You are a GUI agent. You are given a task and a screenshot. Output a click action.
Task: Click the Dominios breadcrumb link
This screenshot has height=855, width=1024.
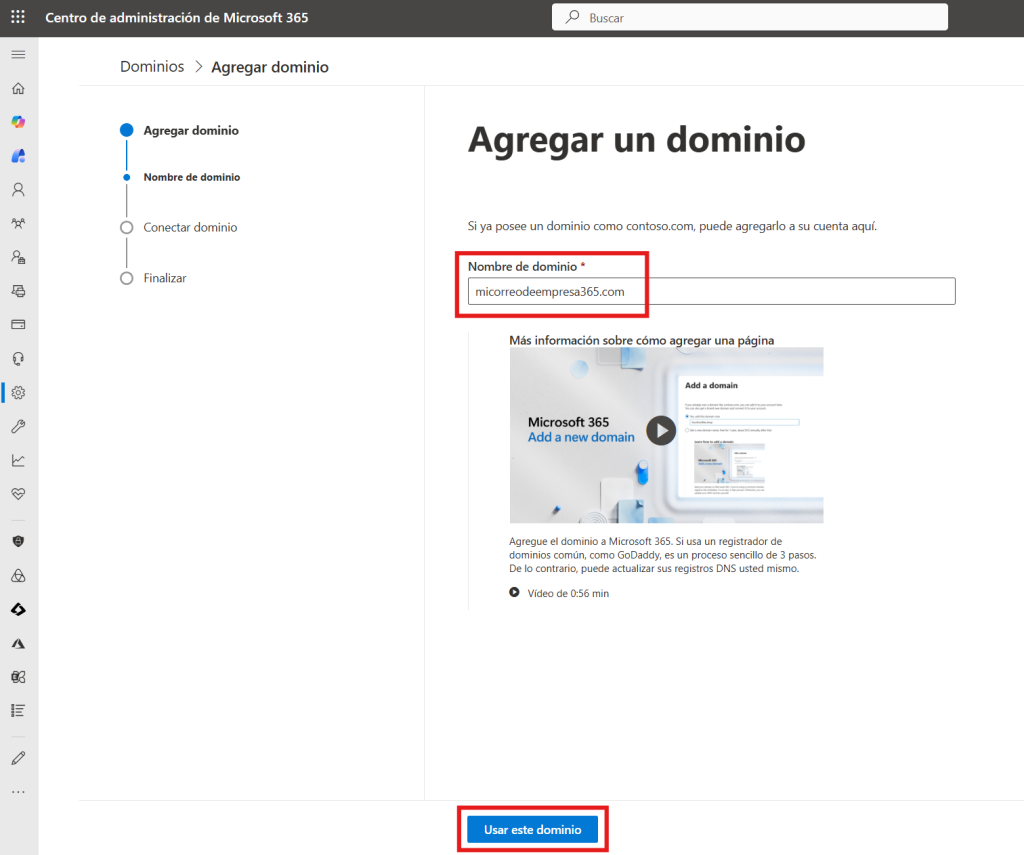pyautogui.click(x=152, y=67)
